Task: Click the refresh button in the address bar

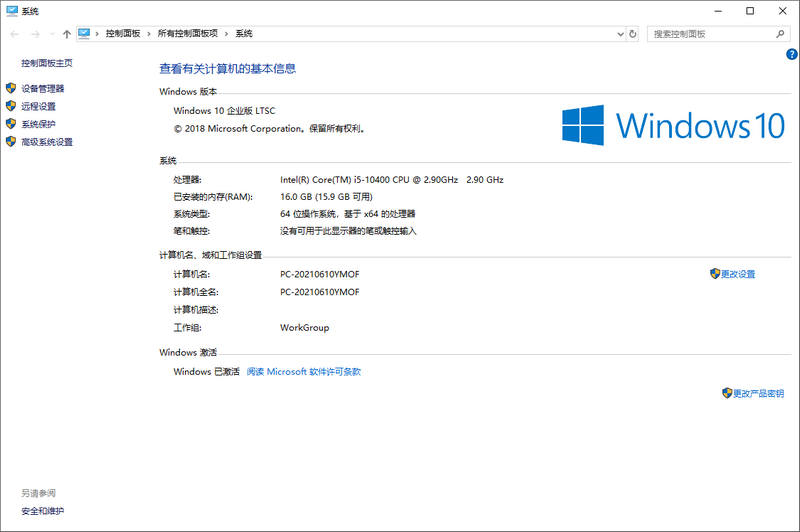Action: point(633,34)
